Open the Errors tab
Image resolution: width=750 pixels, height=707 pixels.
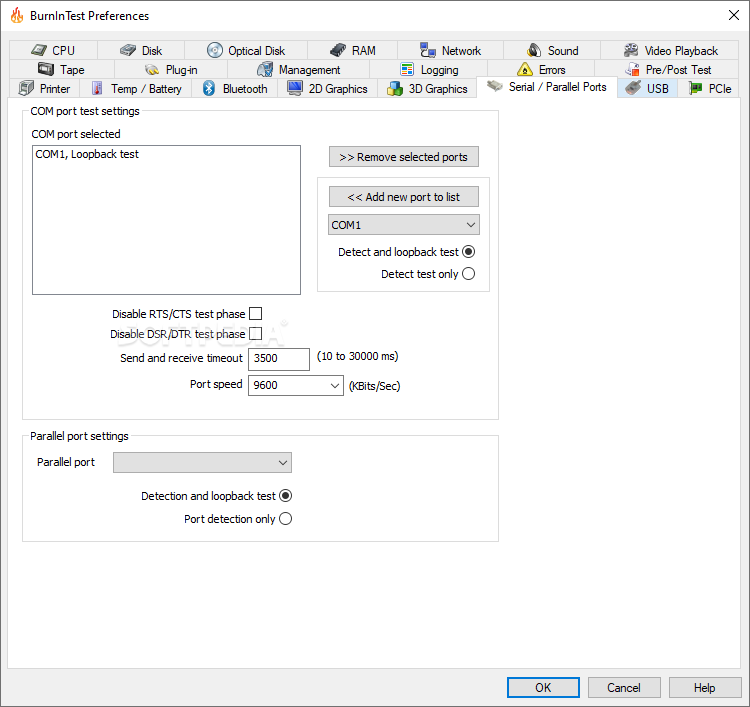click(x=541, y=69)
